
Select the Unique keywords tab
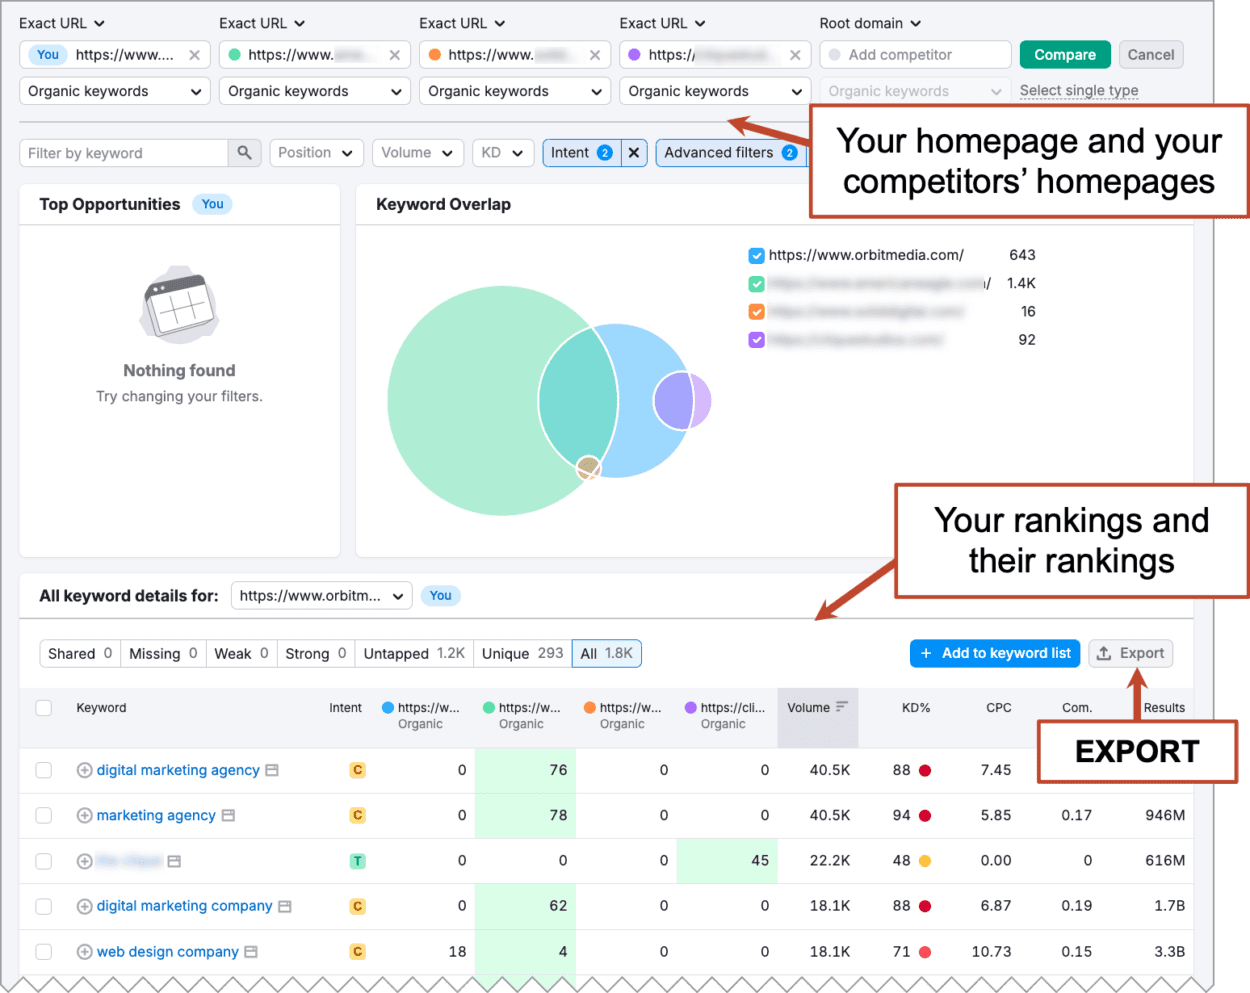(522, 654)
